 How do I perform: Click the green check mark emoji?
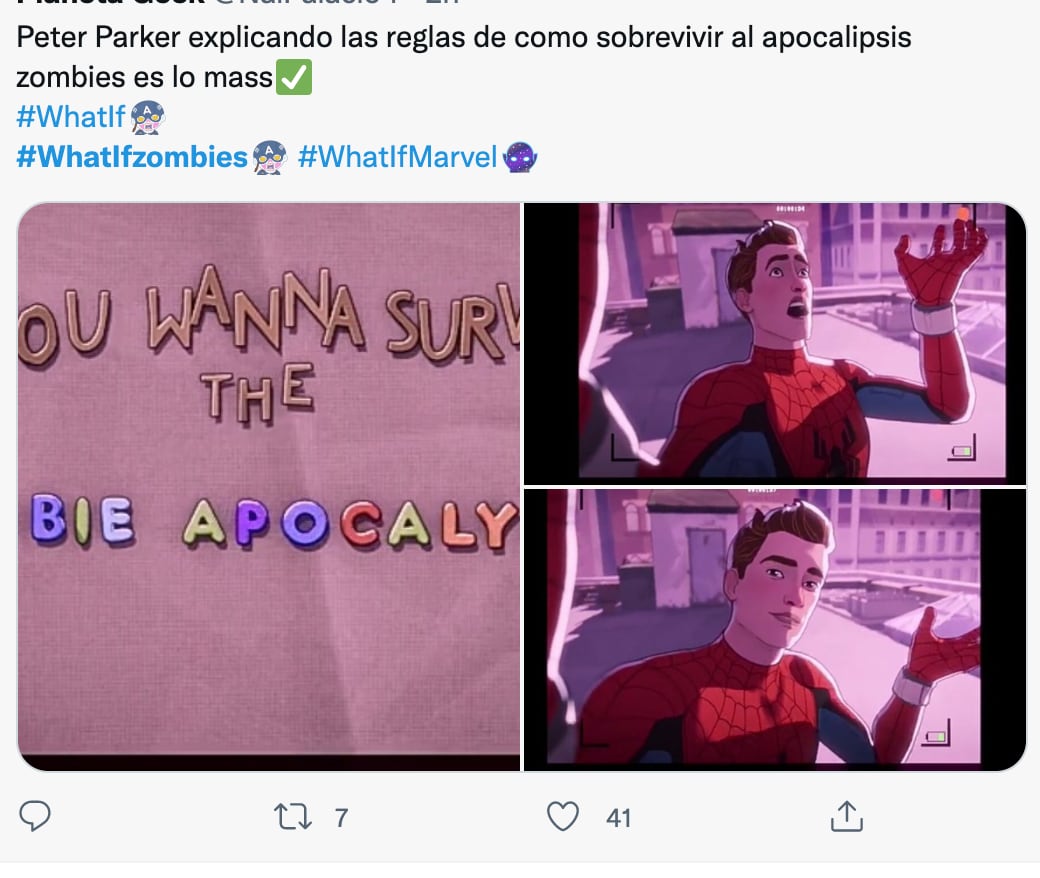[x=294, y=77]
